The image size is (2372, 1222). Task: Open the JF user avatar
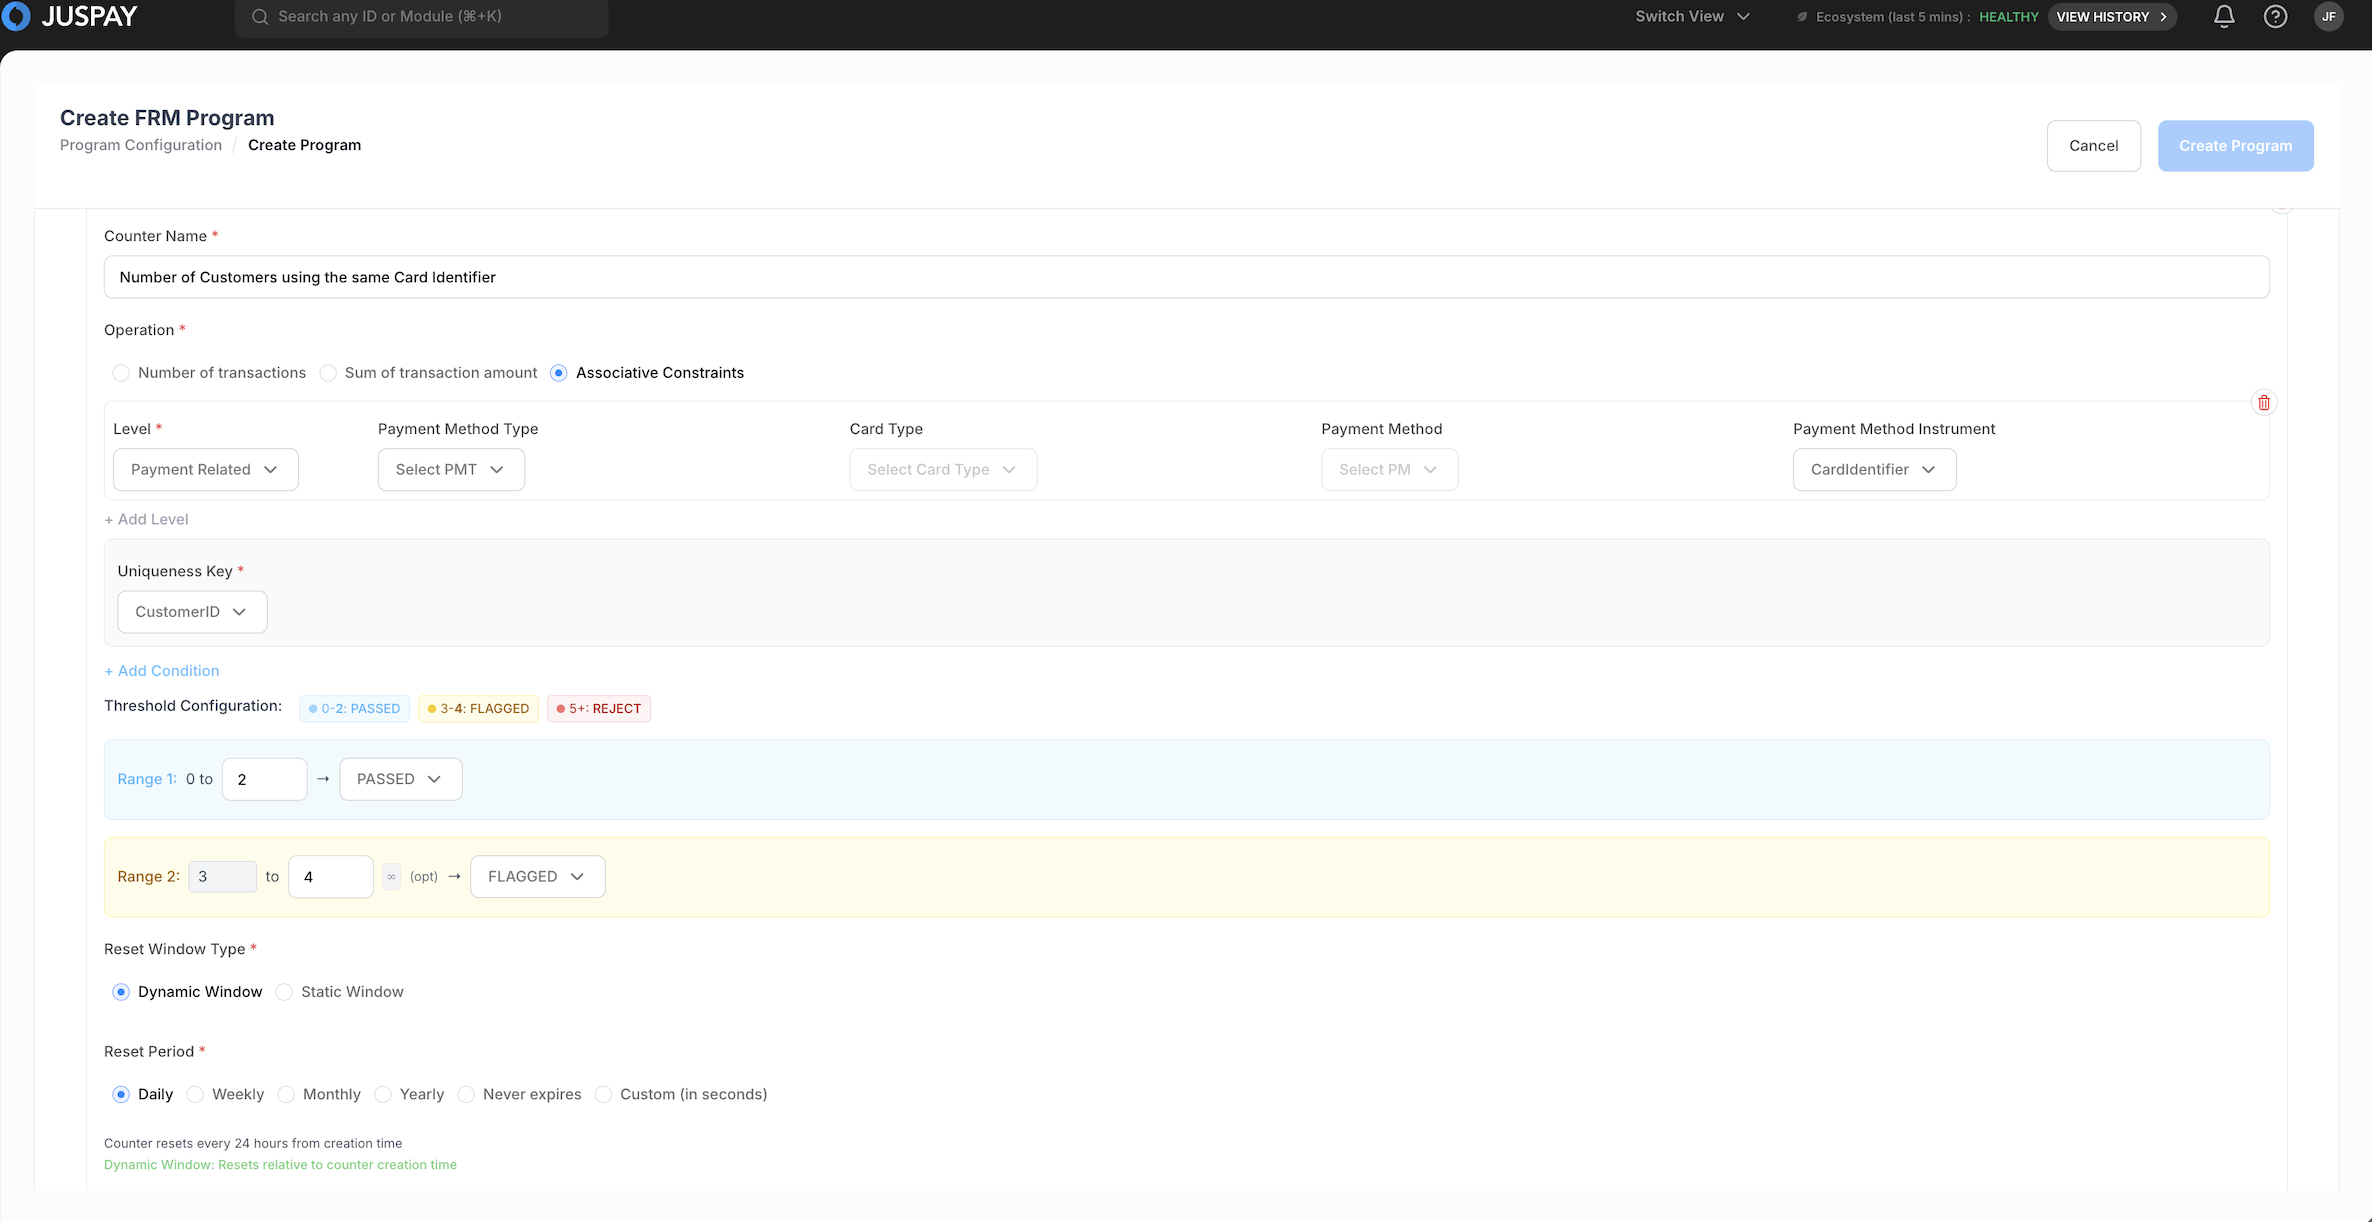(x=2329, y=16)
